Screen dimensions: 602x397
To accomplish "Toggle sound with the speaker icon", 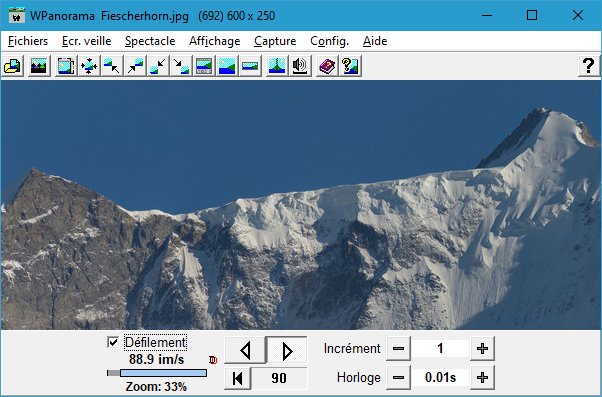I will 300,66.
